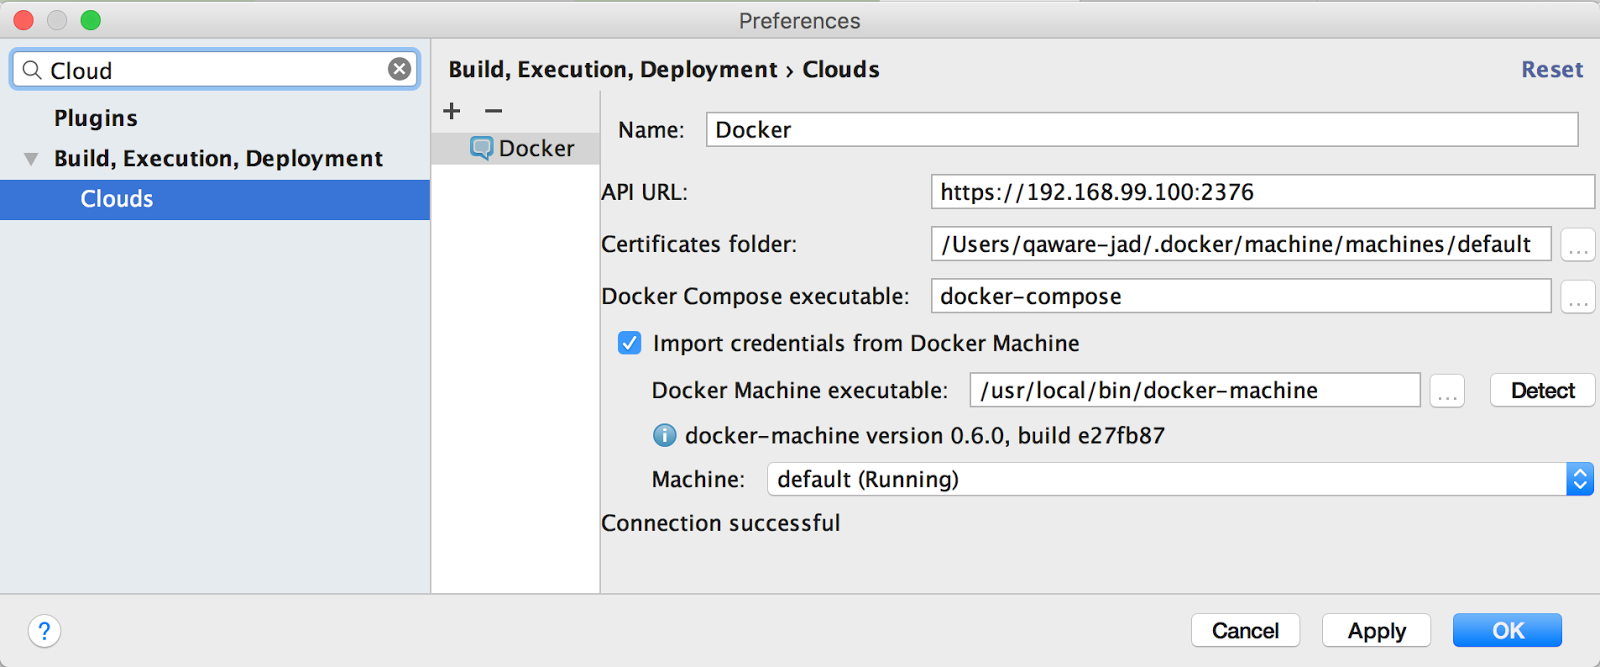Confirm preferences with OK button
The width and height of the screenshot is (1600, 667).
point(1507,631)
